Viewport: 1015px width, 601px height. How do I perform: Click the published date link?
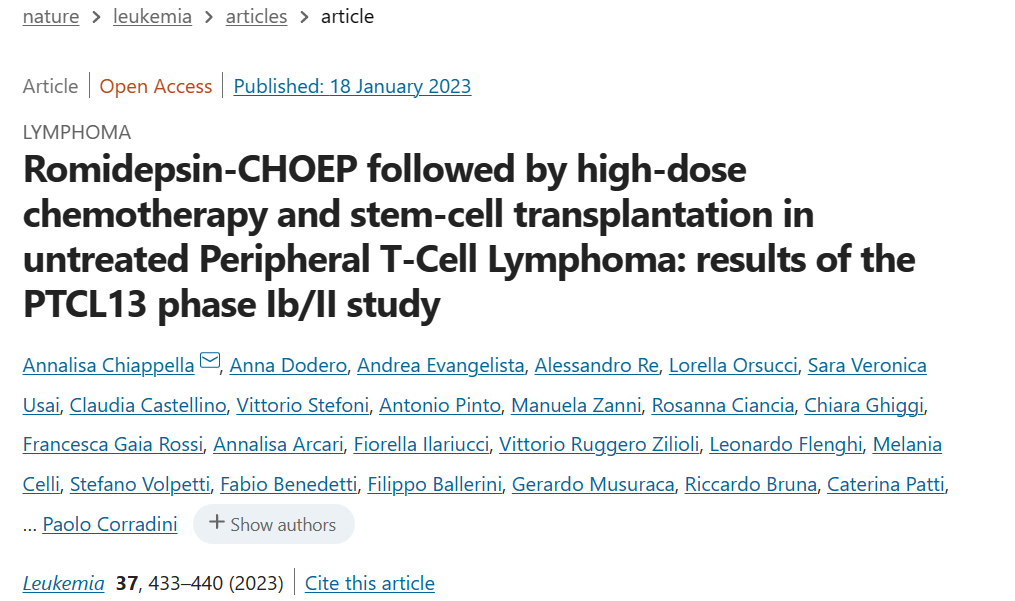[x=352, y=86]
